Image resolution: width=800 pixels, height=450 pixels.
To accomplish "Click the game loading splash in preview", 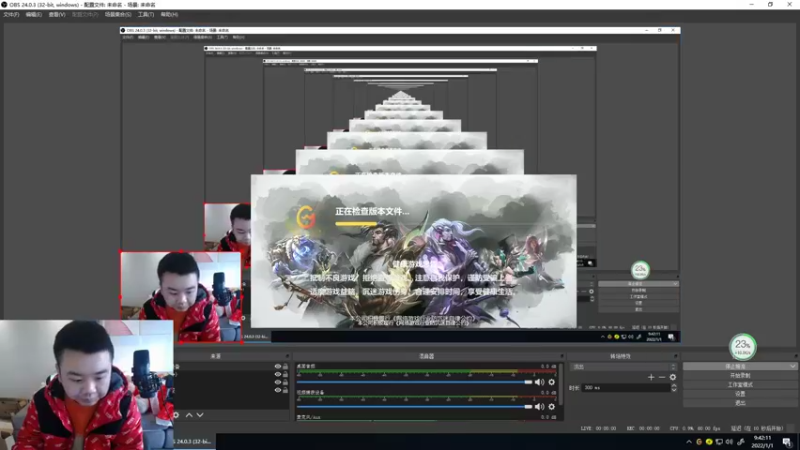I will (414, 251).
